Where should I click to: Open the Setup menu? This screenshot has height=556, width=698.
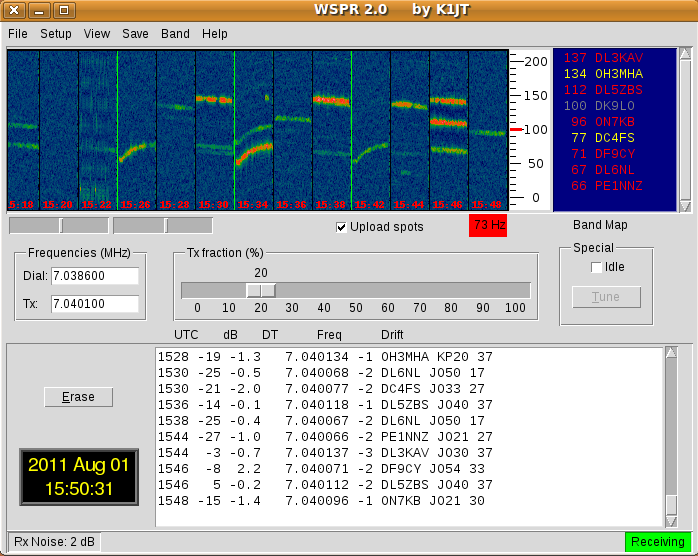[x=56, y=34]
